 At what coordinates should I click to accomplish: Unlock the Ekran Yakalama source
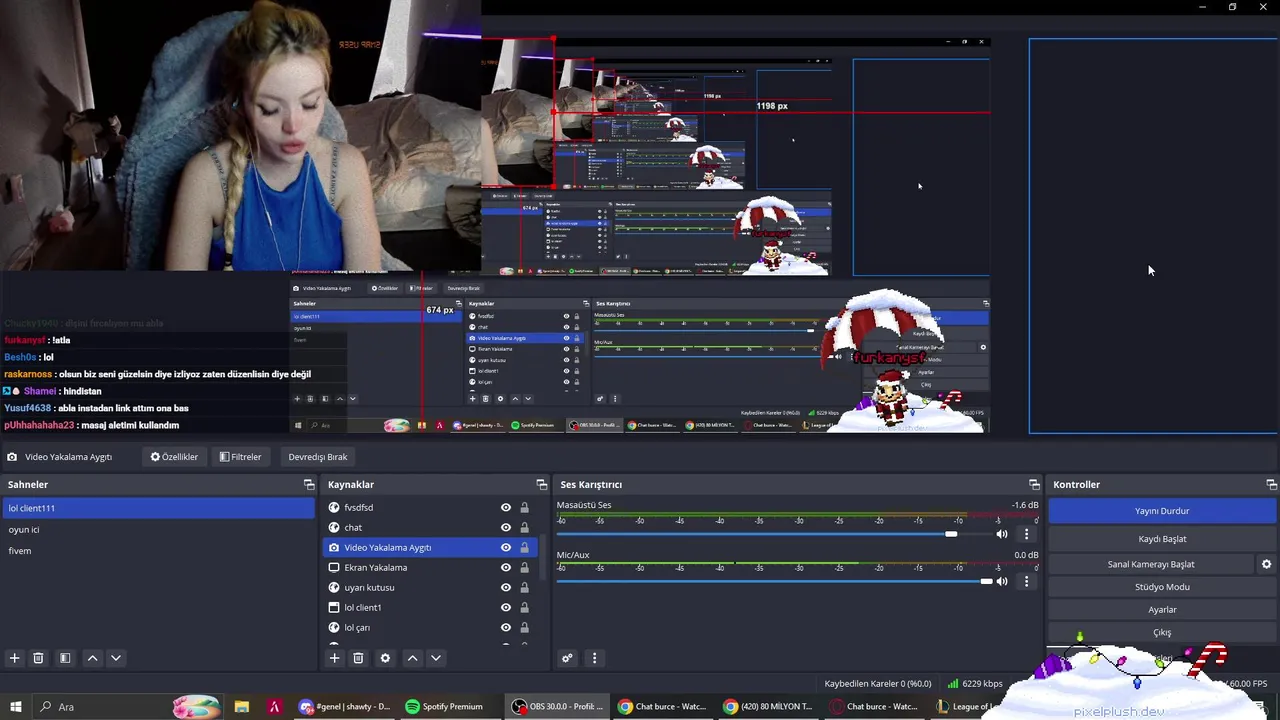[524, 568]
